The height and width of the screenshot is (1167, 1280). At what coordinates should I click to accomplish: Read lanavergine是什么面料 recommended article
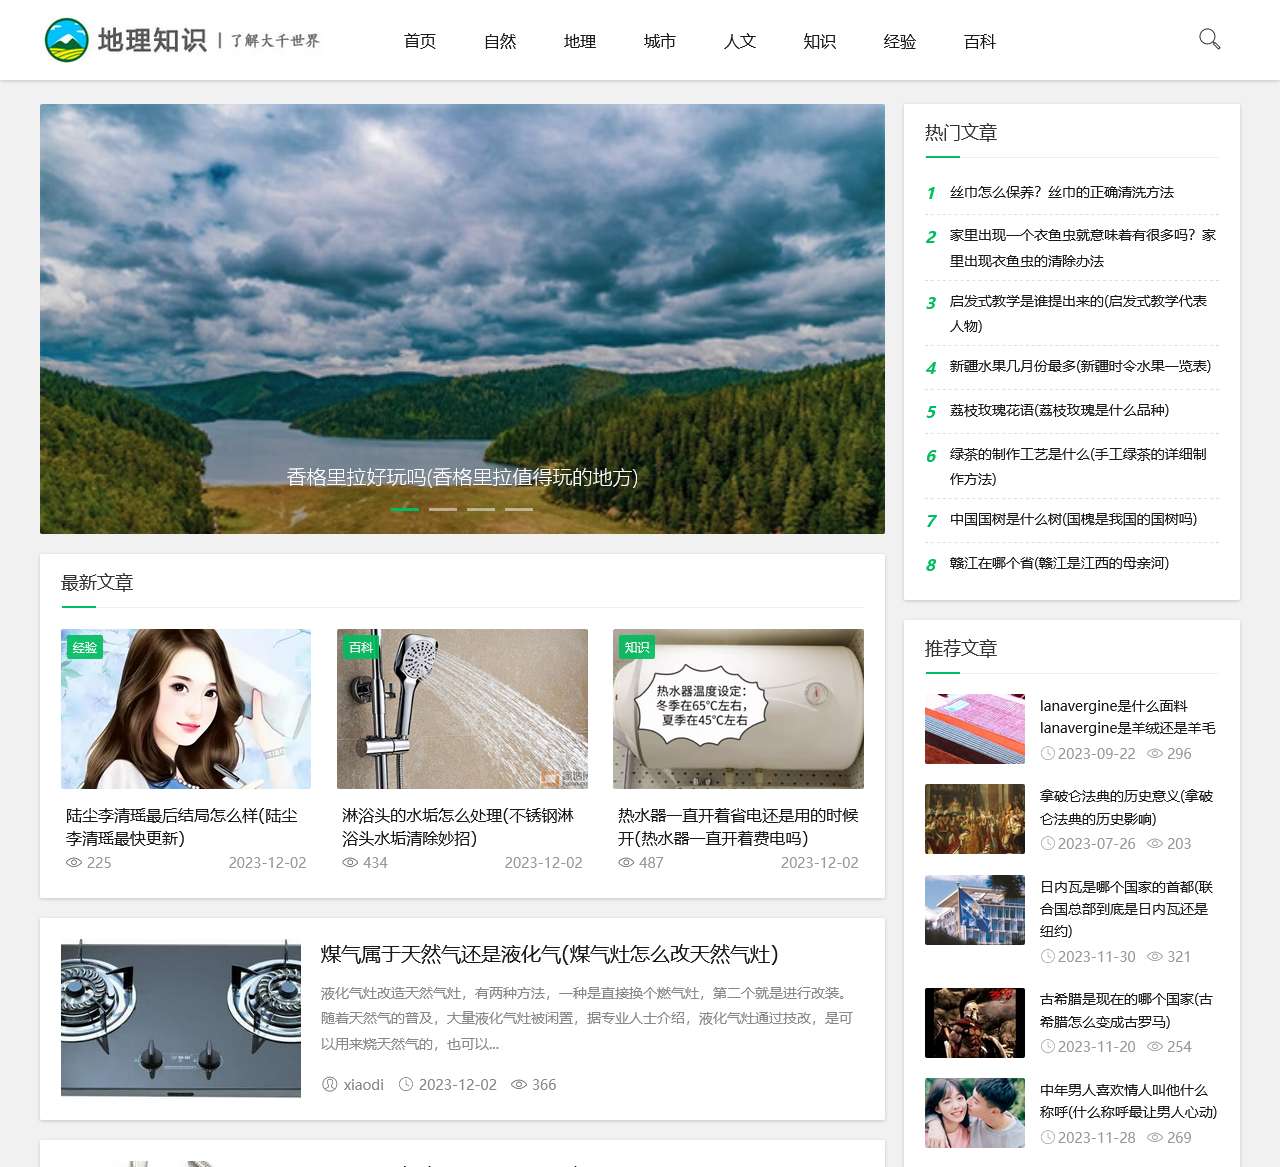click(x=1128, y=717)
